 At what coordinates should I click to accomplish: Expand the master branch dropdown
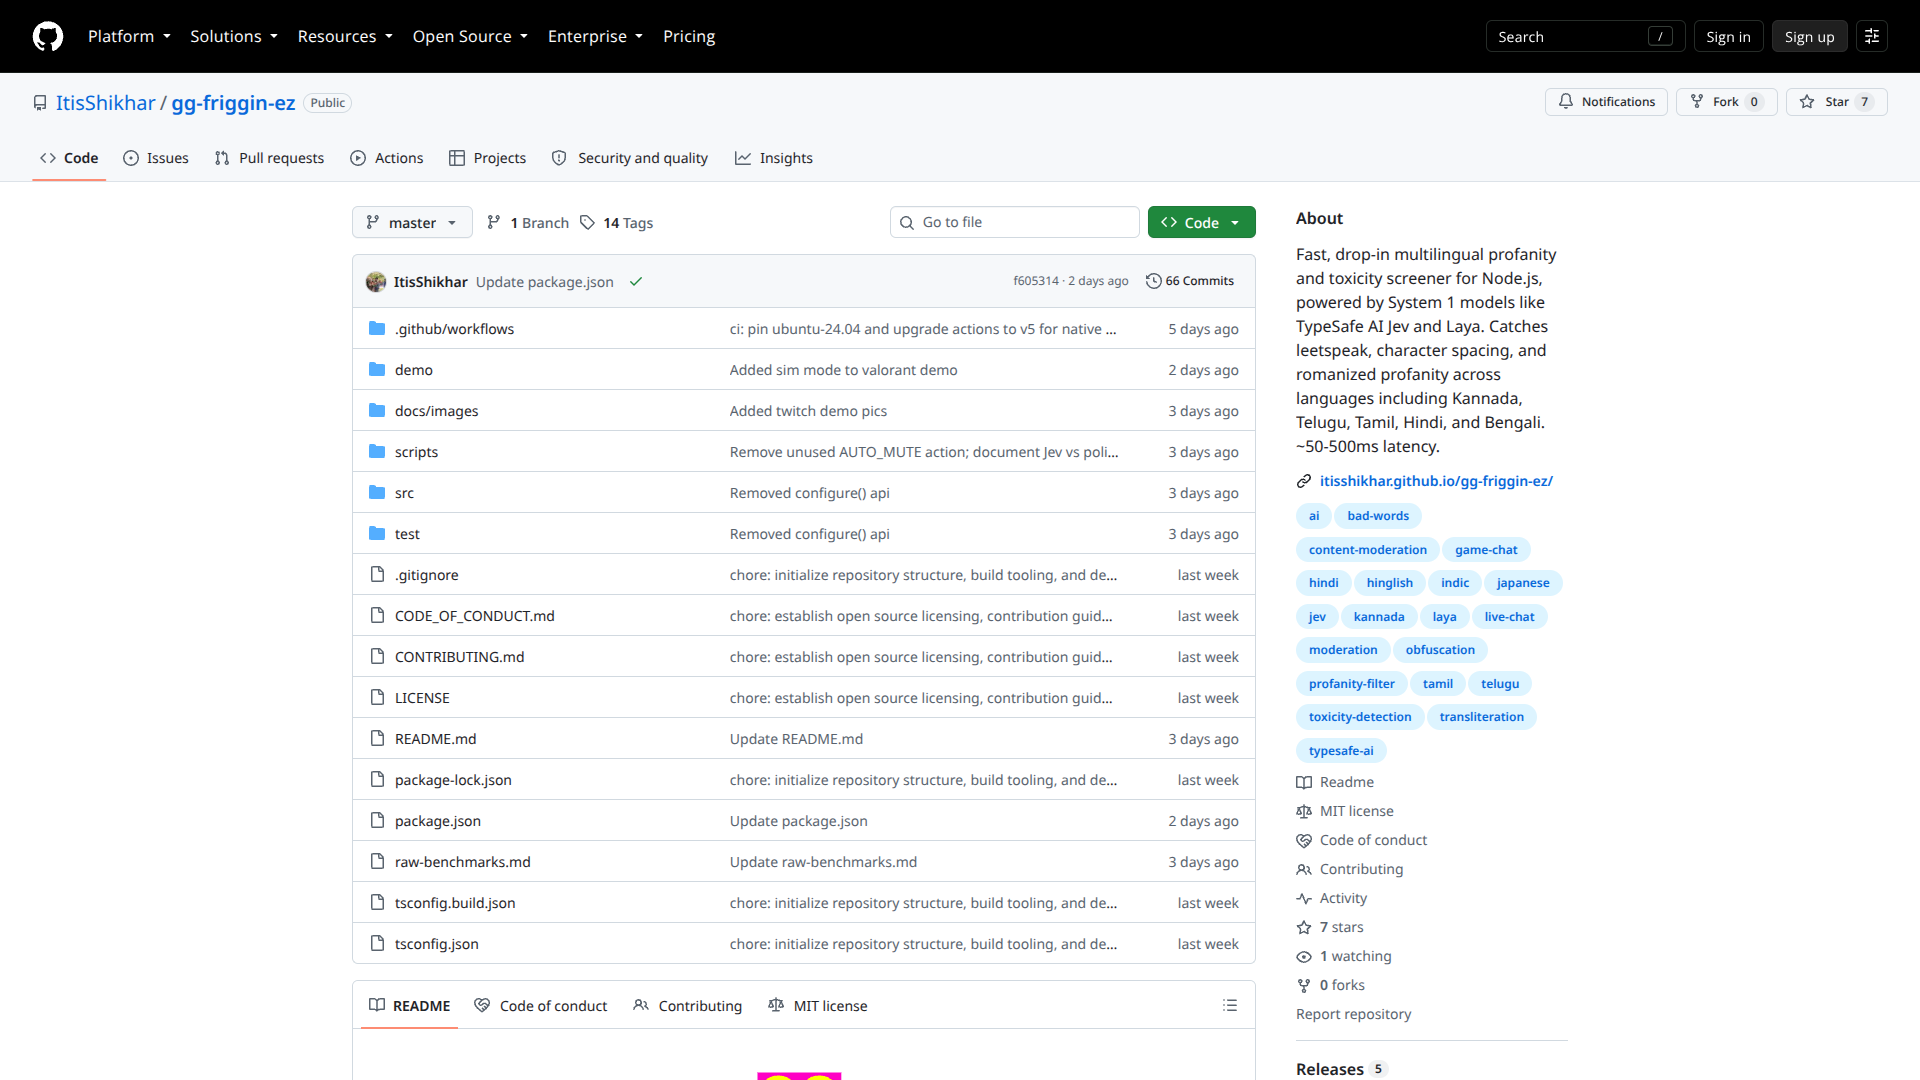(x=412, y=222)
